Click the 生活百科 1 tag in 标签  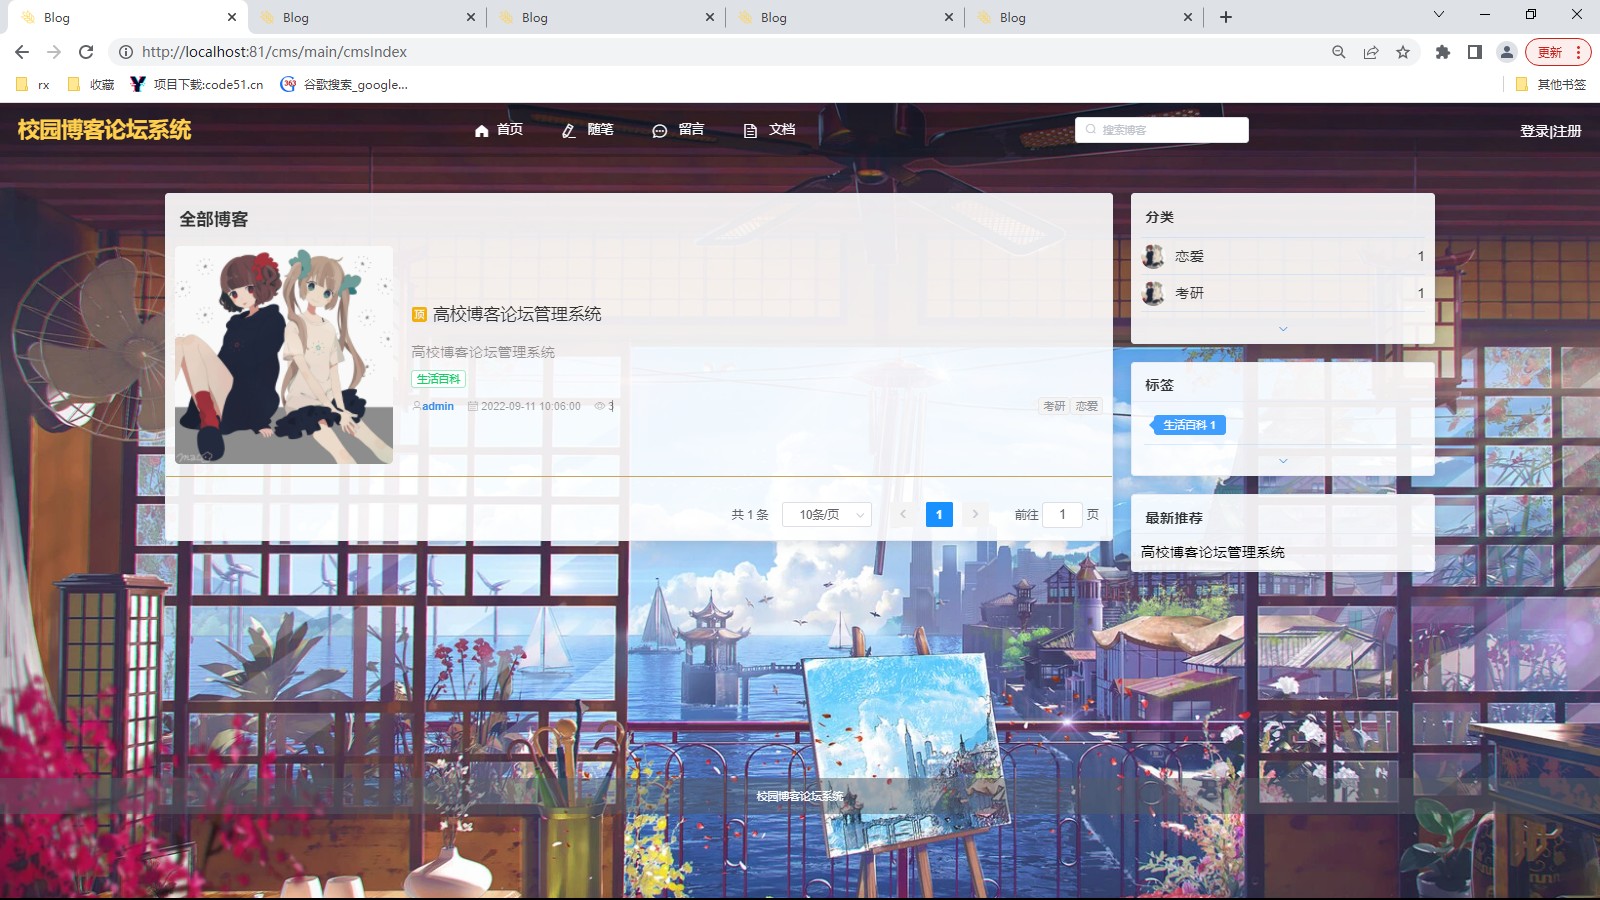click(1188, 425)
